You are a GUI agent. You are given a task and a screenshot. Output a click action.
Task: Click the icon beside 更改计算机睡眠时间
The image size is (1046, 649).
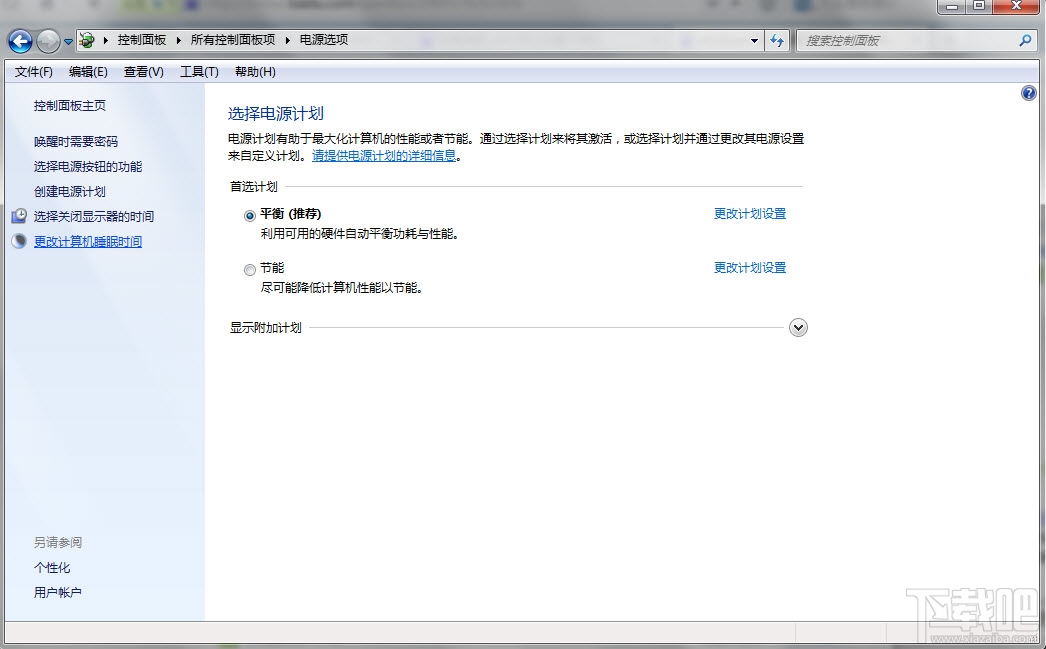[20, 240]
